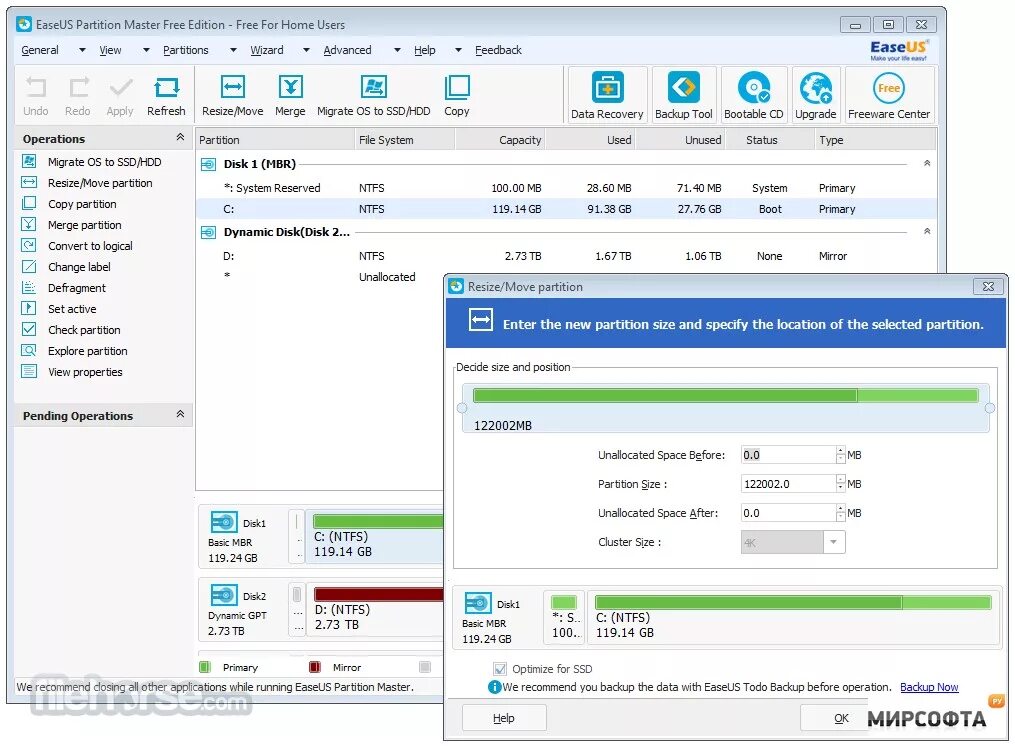Open the Wizard menu dropdown arrow
Screen dimensions: 1015x746
306,50
